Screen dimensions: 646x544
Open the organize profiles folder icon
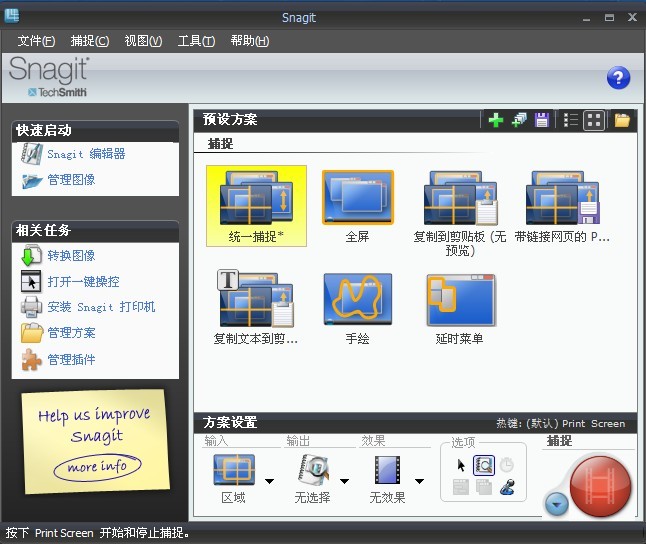coord(622,120)
